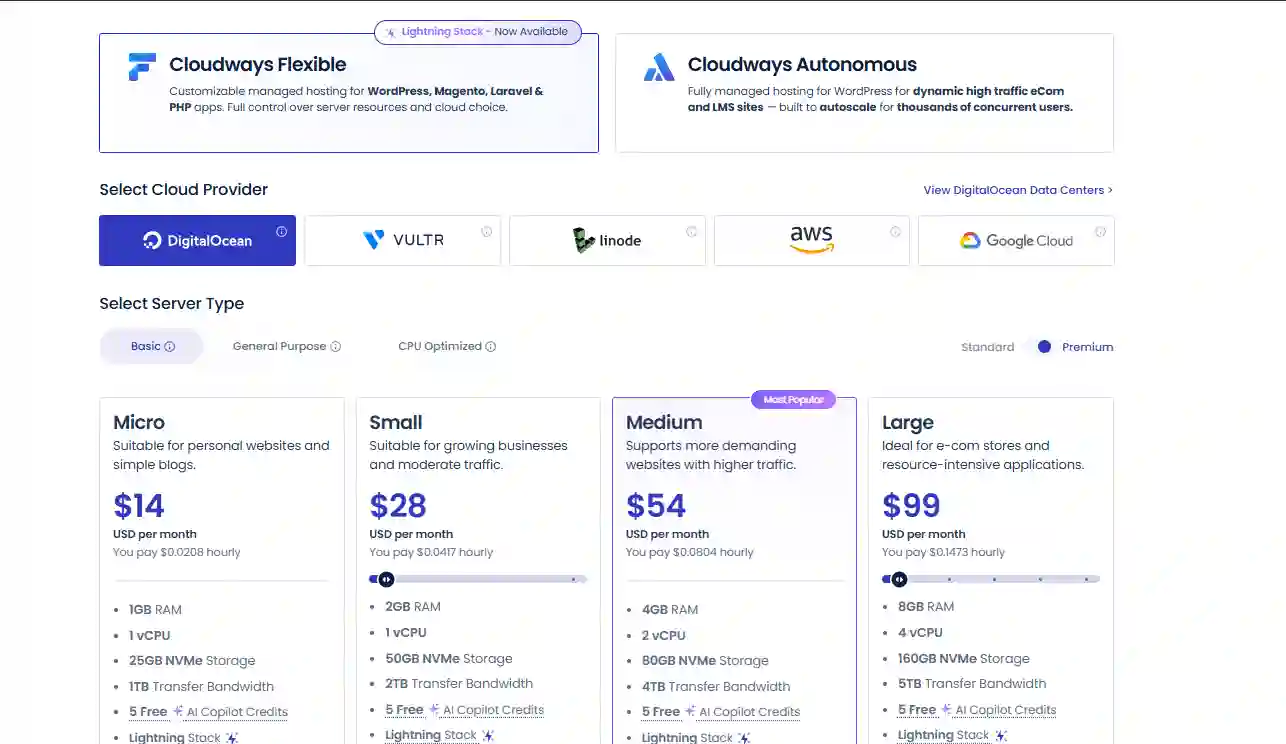Switch to Basic server type
Viewport: 1286px width, 744px height.
coord(152,346)
